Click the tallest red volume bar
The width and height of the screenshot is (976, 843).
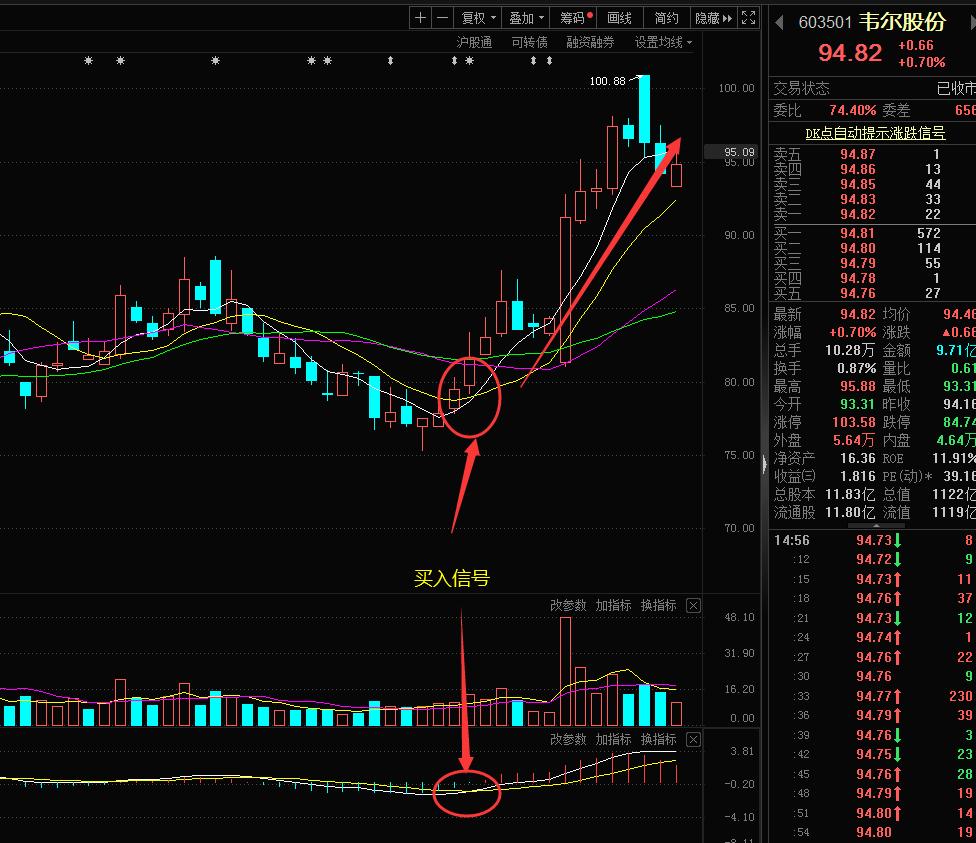point(565,671)
